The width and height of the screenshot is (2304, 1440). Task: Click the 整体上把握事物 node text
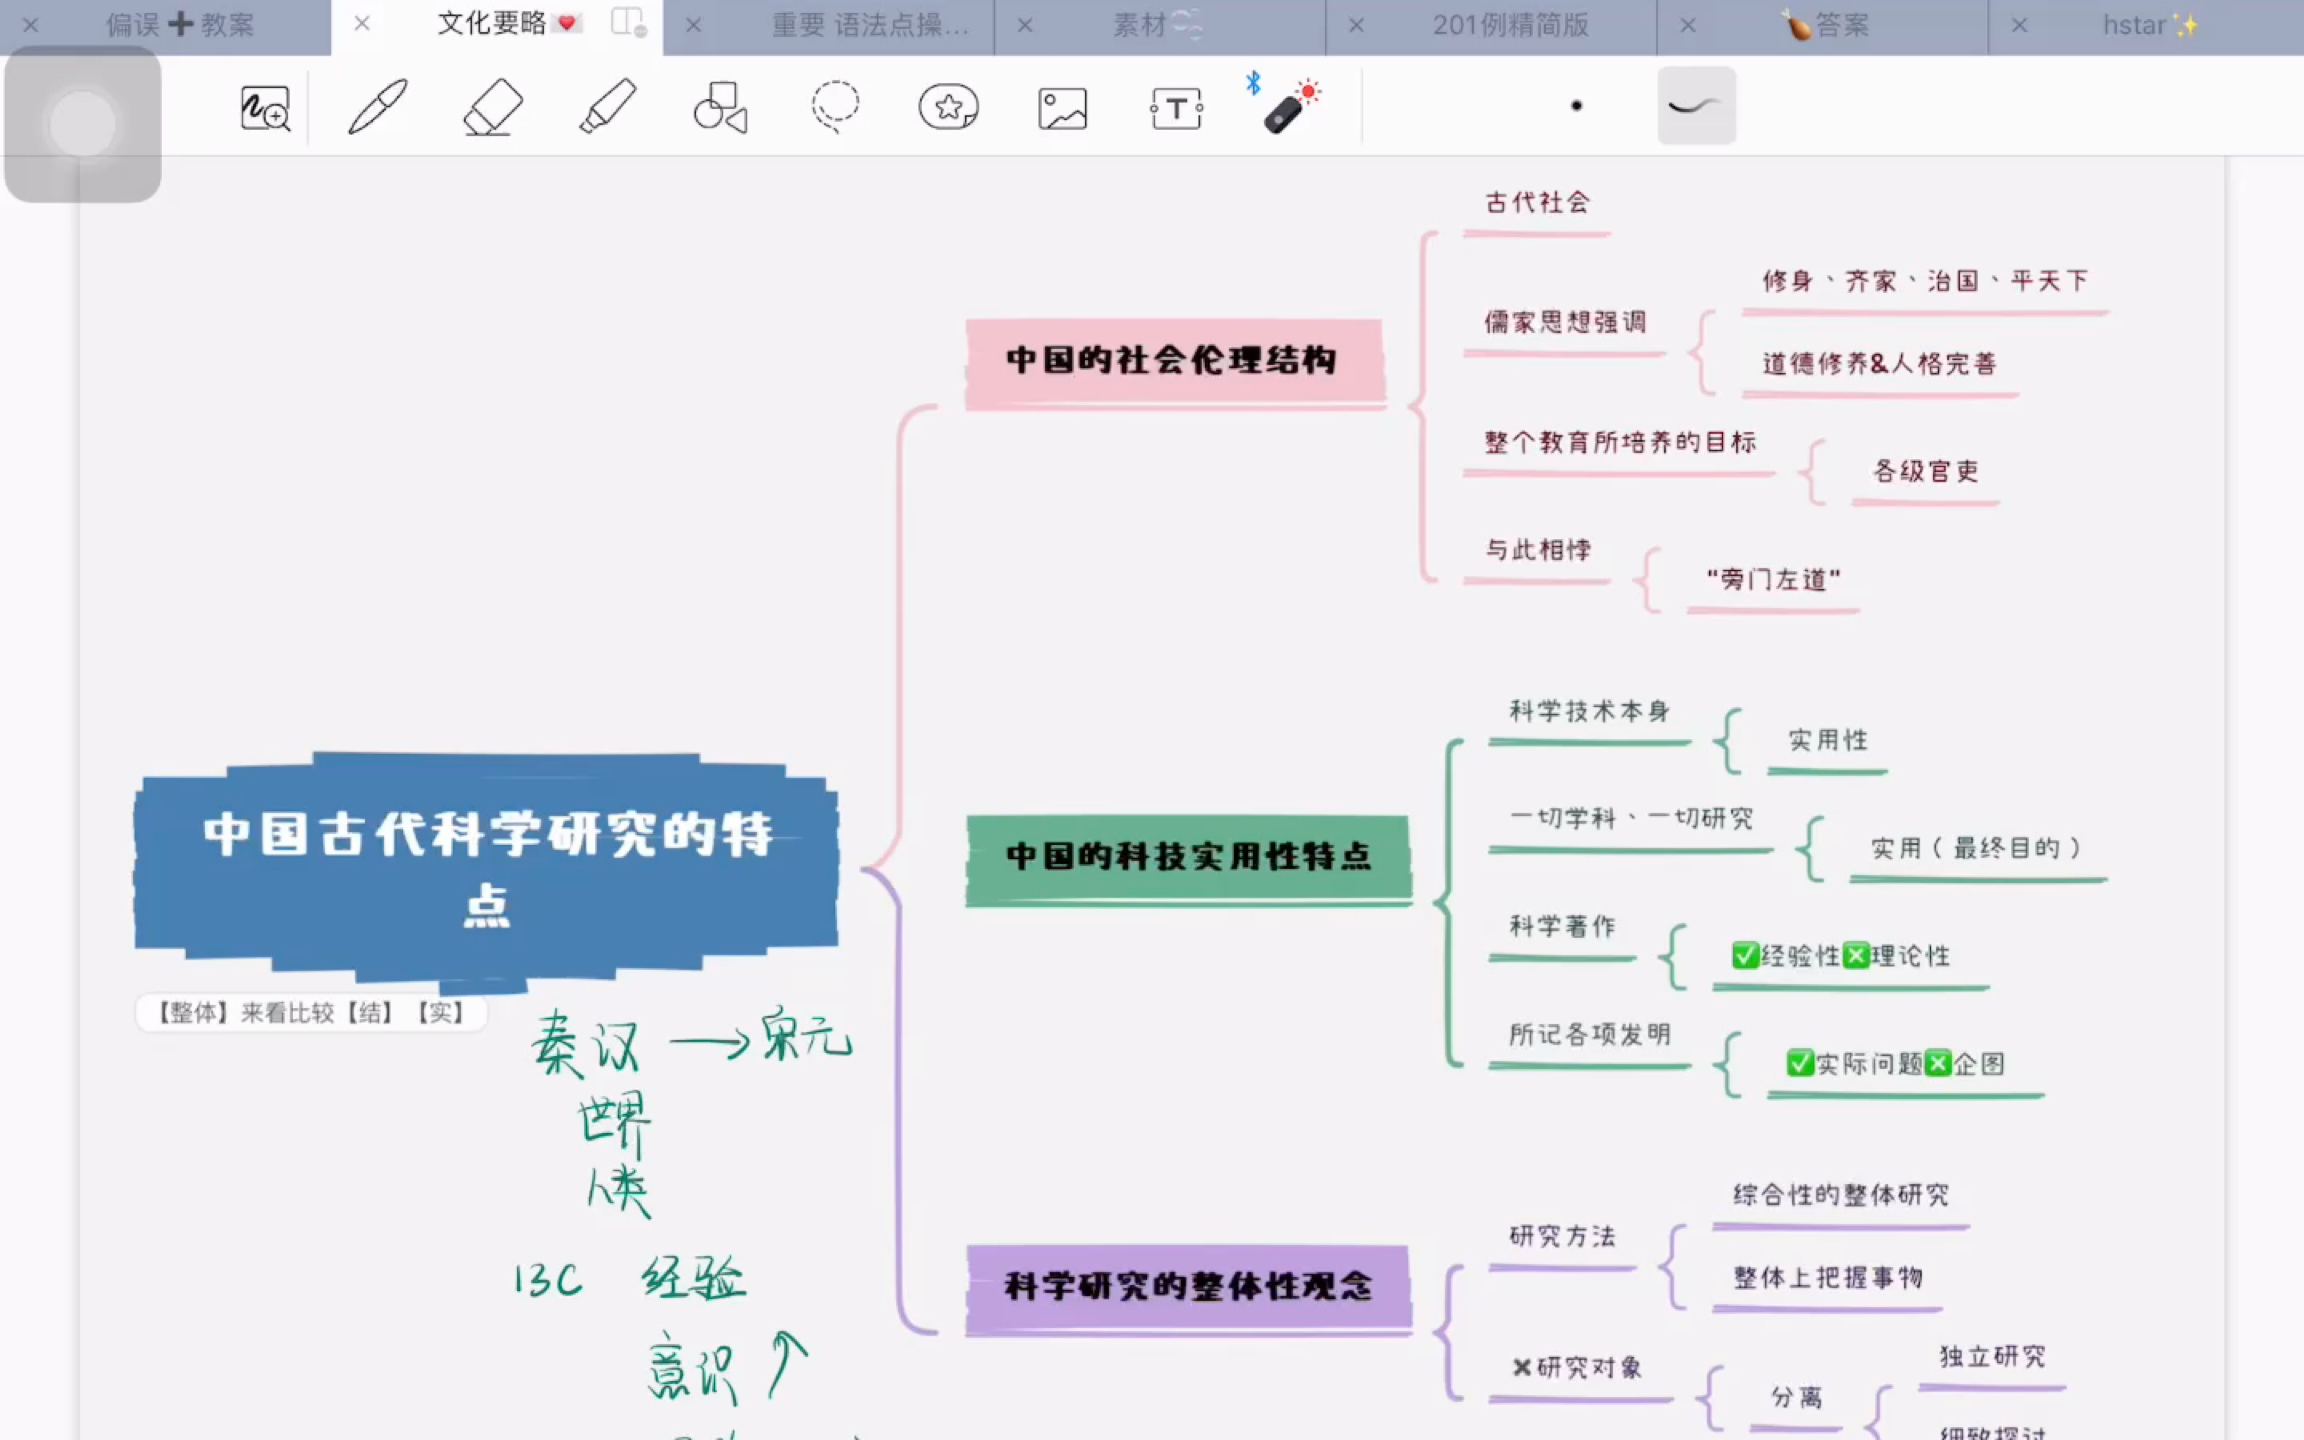1828,1278
